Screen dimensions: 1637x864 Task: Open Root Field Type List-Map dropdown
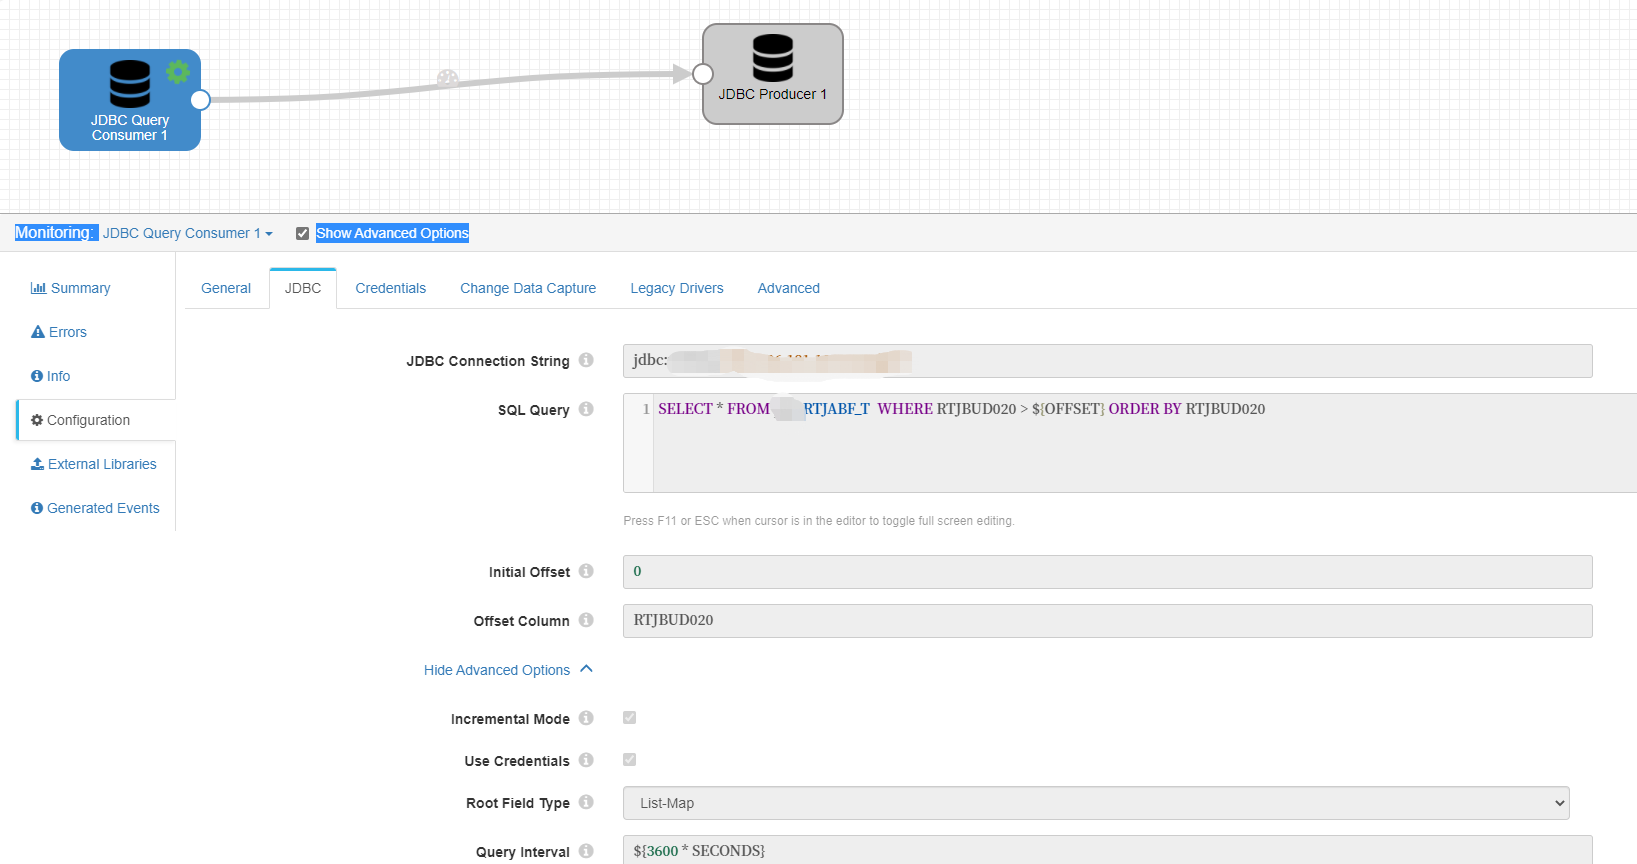point(1096,803)
